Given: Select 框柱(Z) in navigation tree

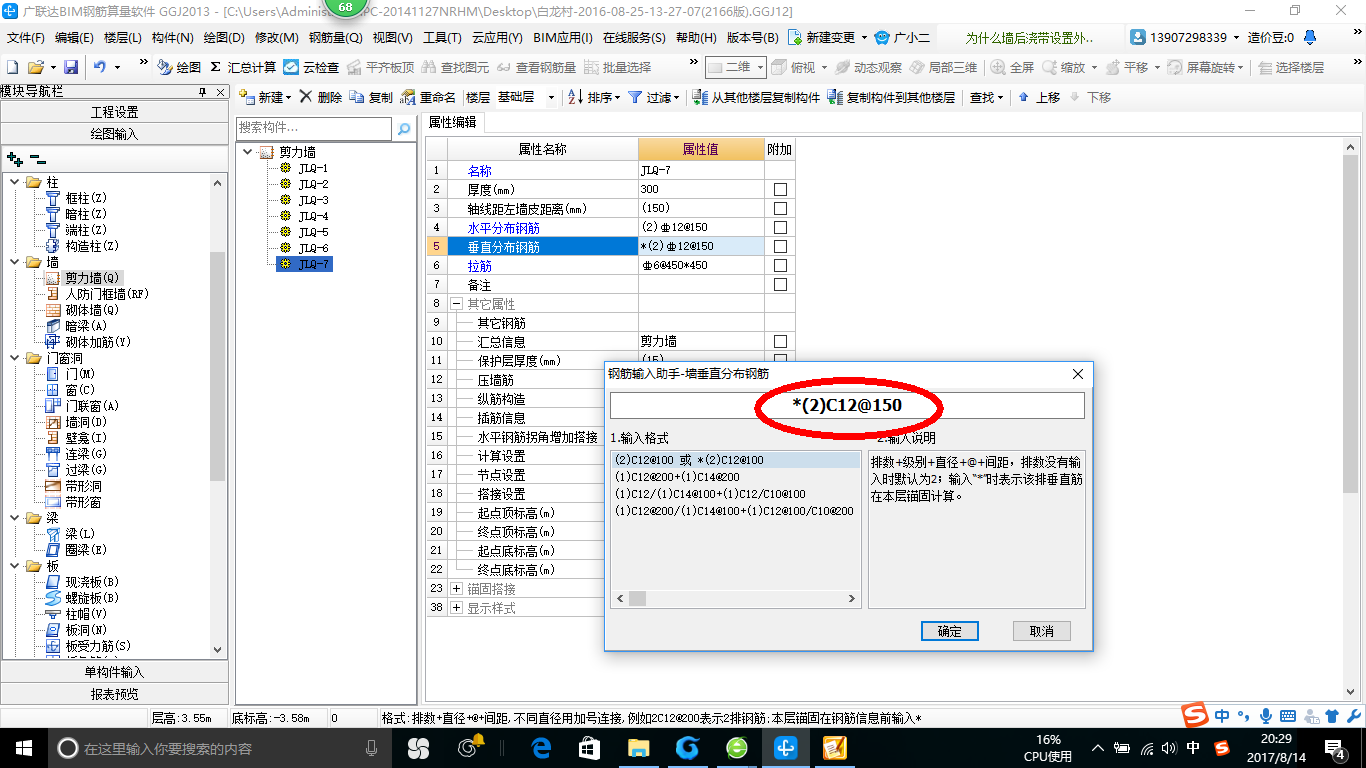Looking at the screenshot, I should pos(85,198).
